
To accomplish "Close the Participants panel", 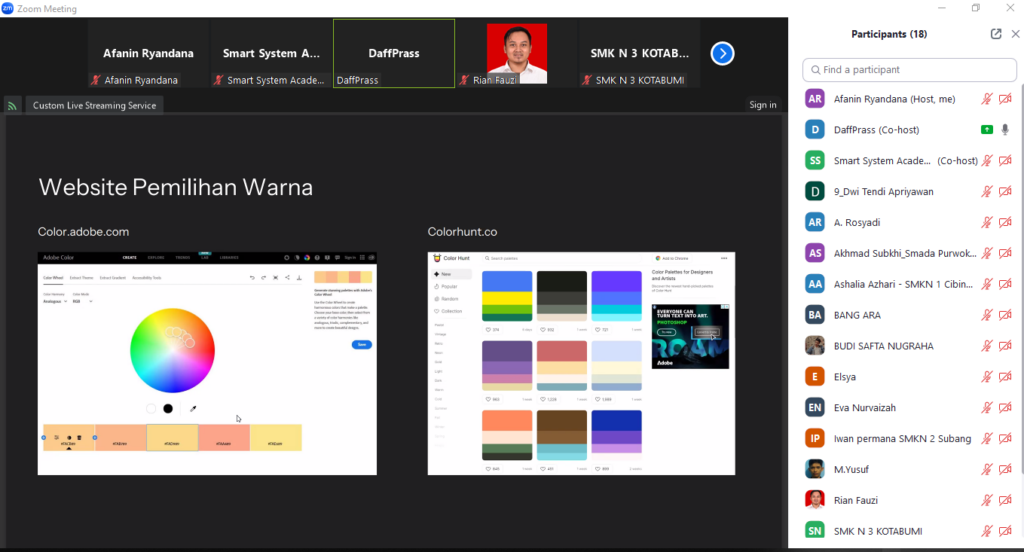I will coord(1016,34).
